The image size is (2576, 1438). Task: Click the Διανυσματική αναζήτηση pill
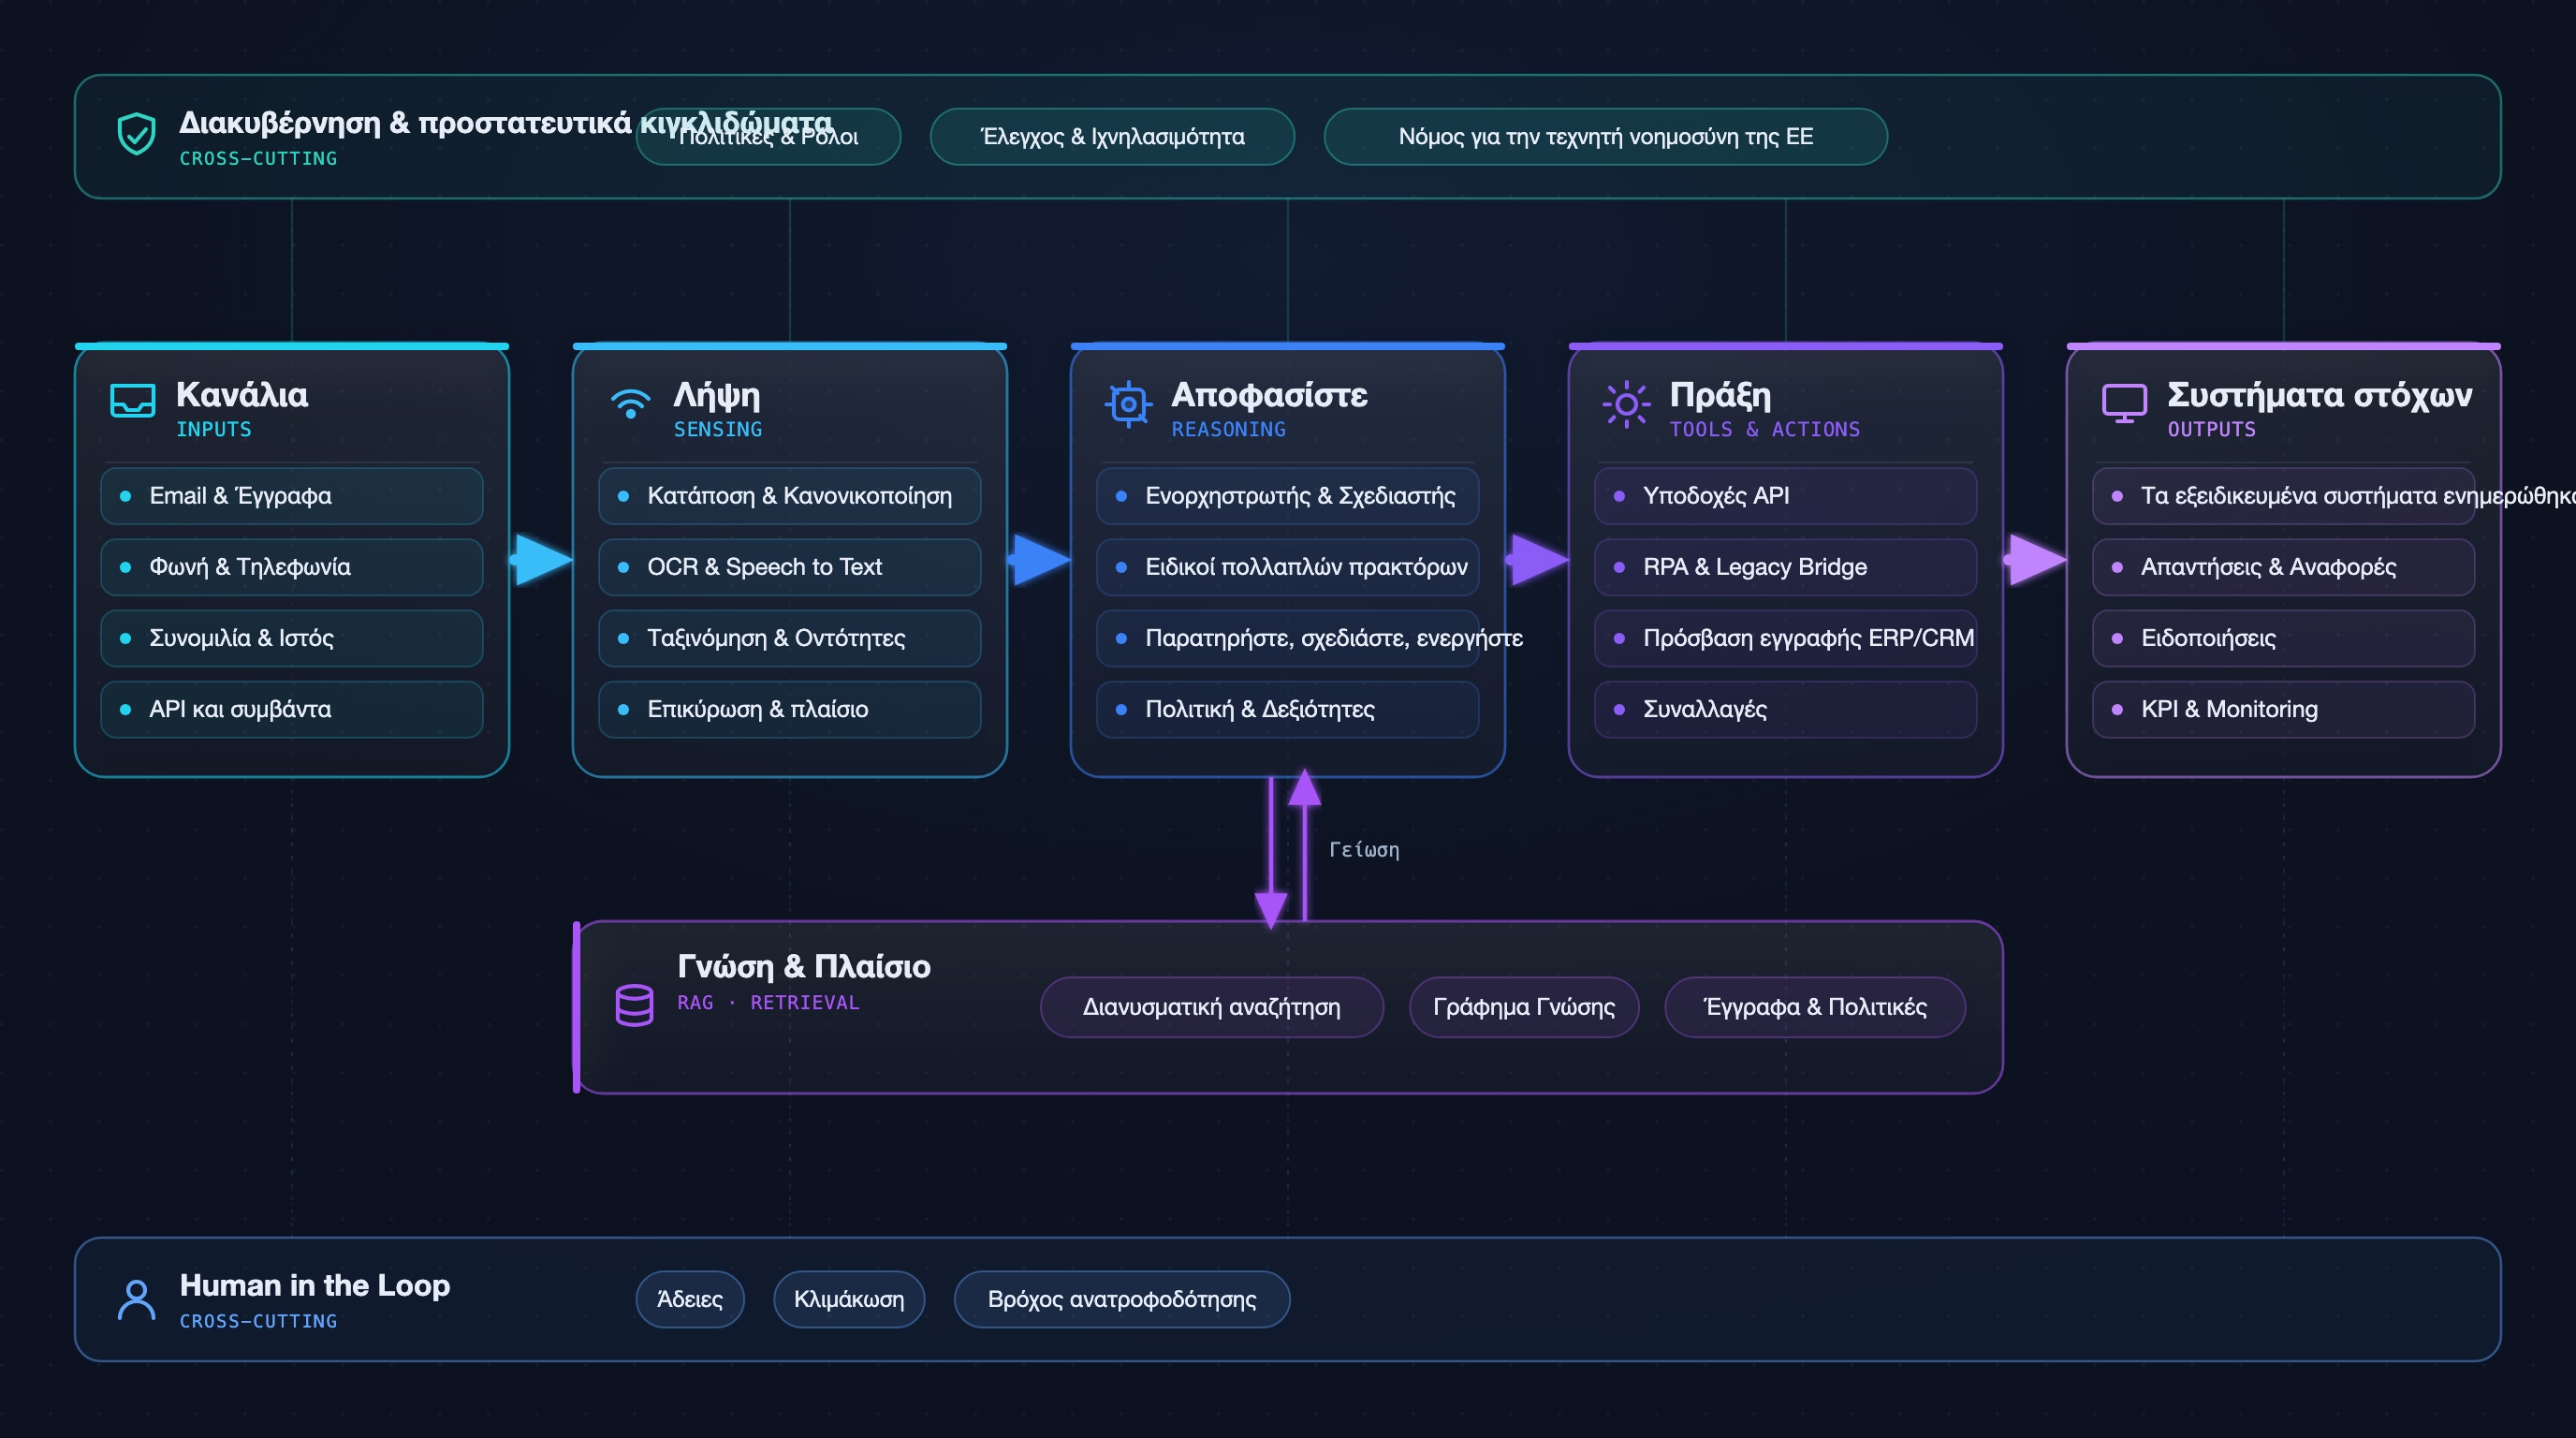point(1211,1007)
